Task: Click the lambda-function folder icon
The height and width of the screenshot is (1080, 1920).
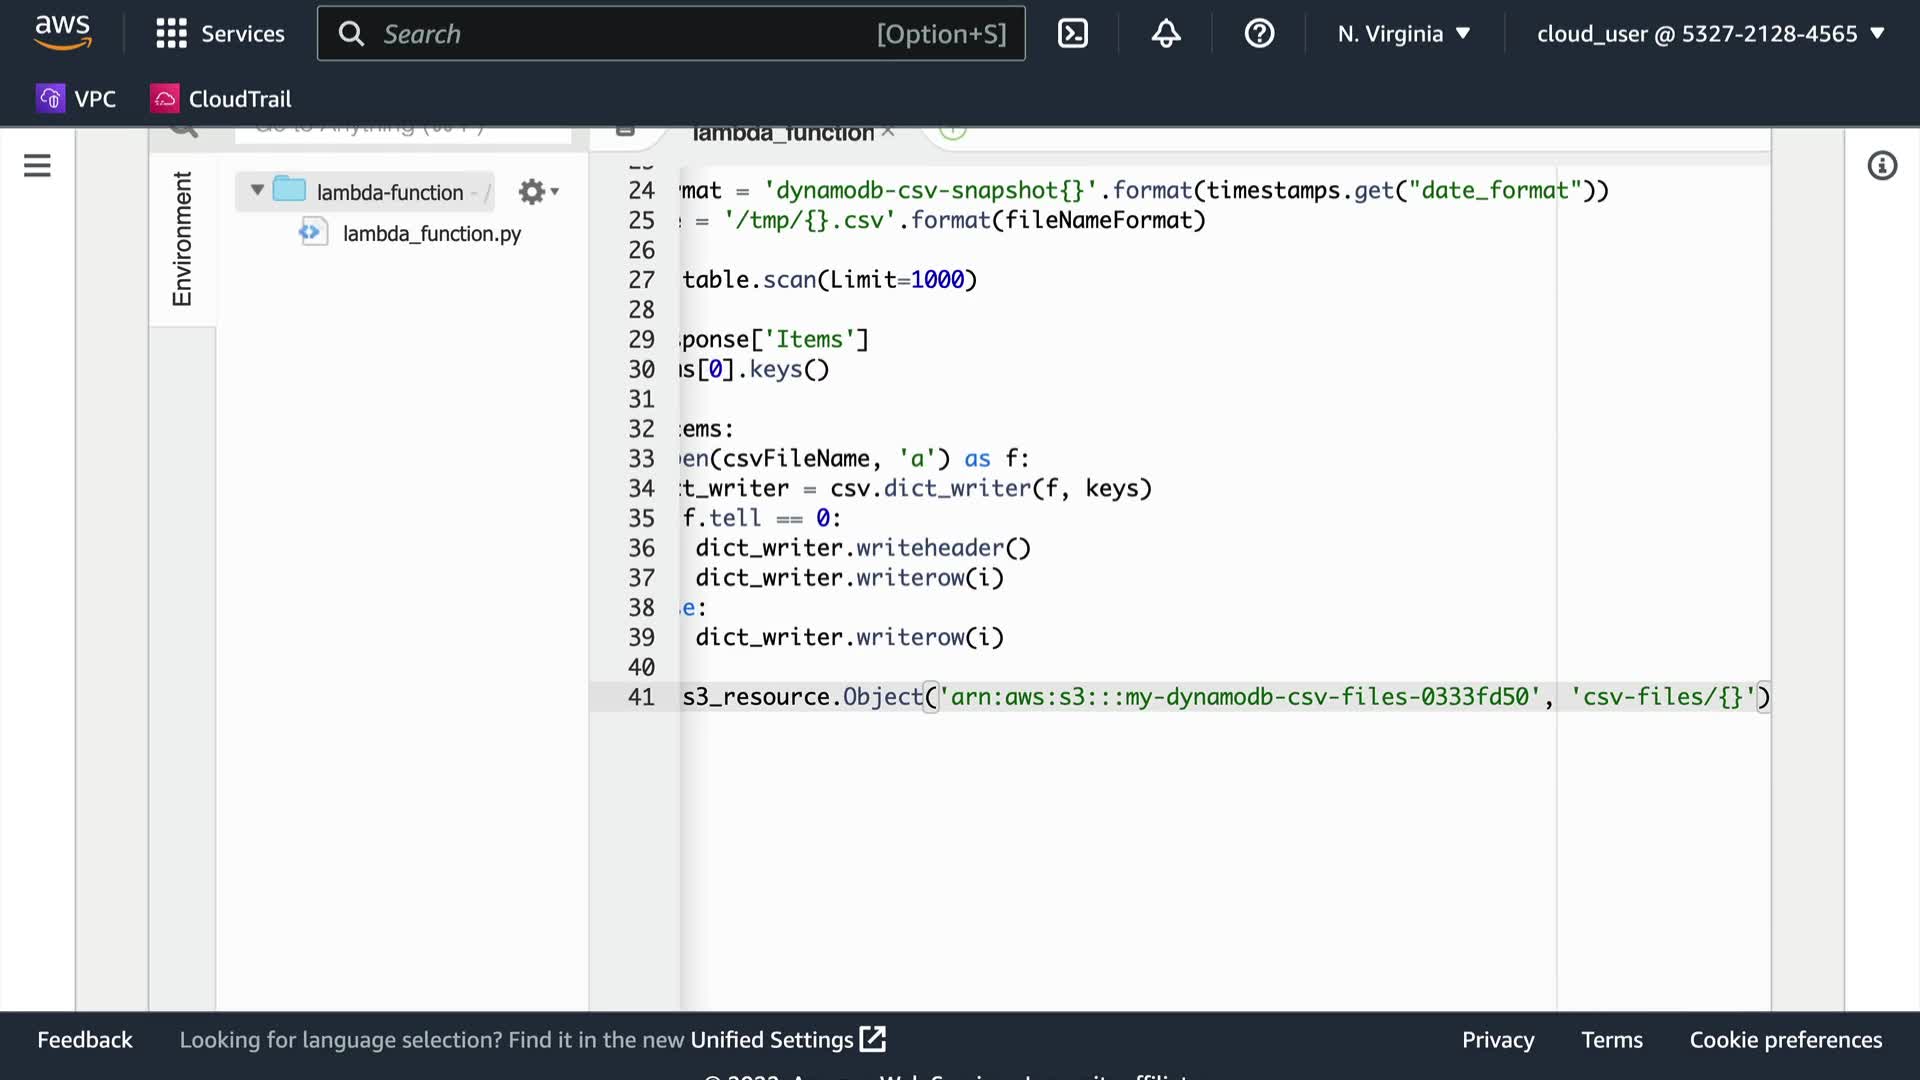Action: click(x=289, y=190)
